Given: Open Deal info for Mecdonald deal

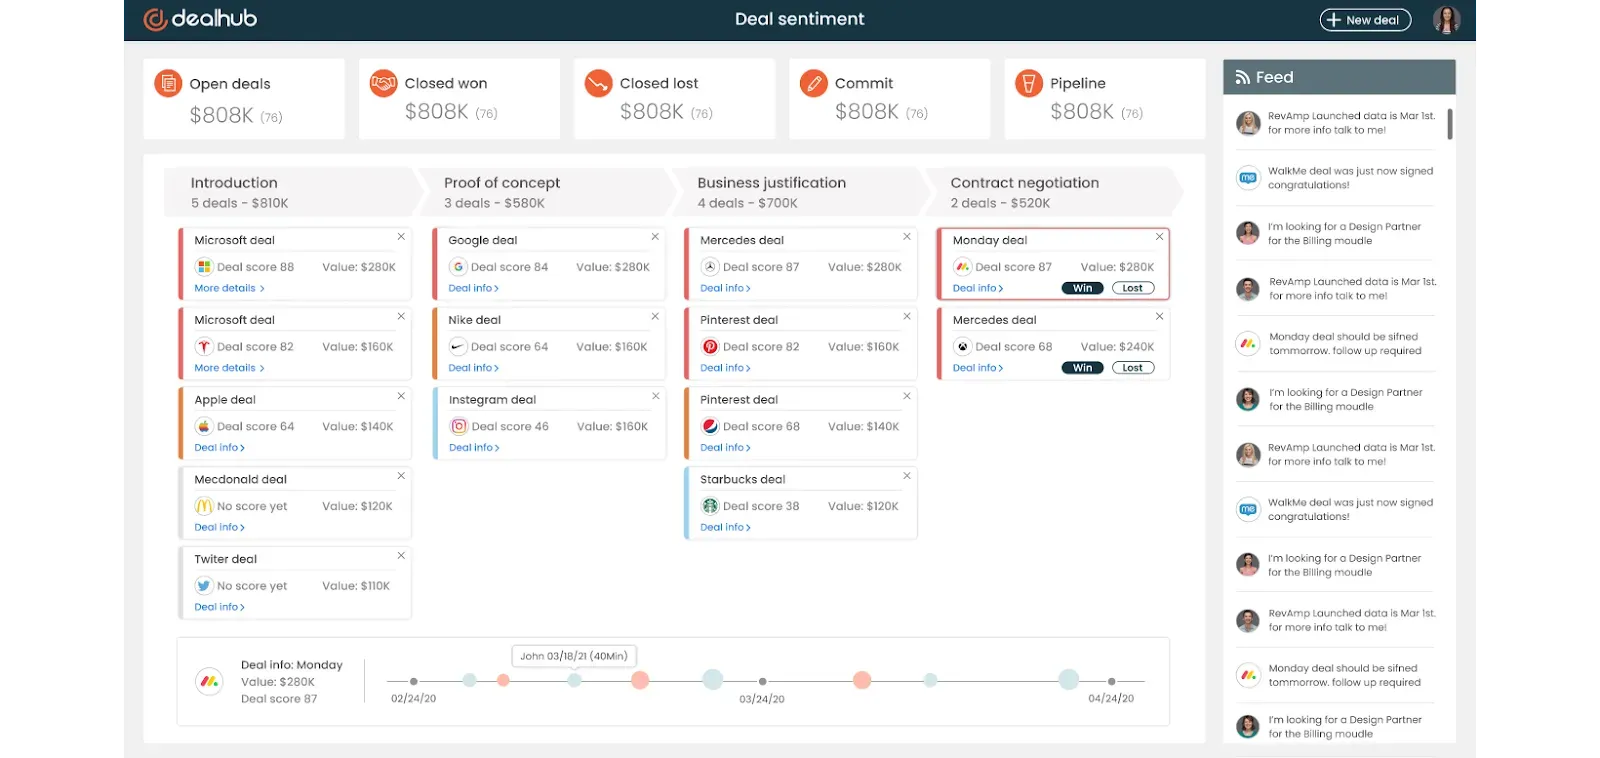Looking at the screenshot, I should tap(219, 527).
